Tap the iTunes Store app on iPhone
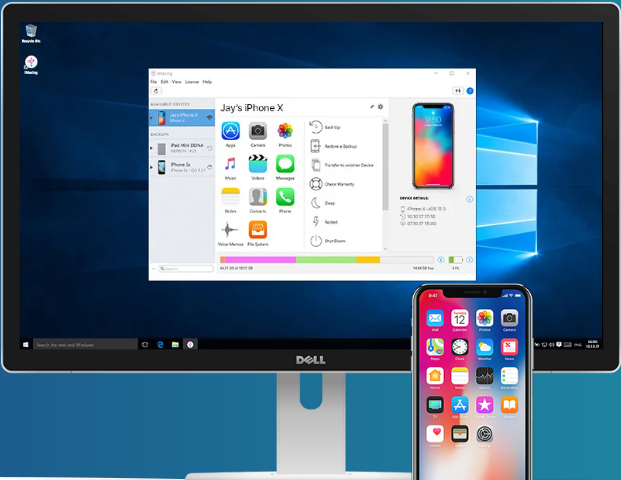The height and width of the screenshot is (480, 621). [484, 405]
